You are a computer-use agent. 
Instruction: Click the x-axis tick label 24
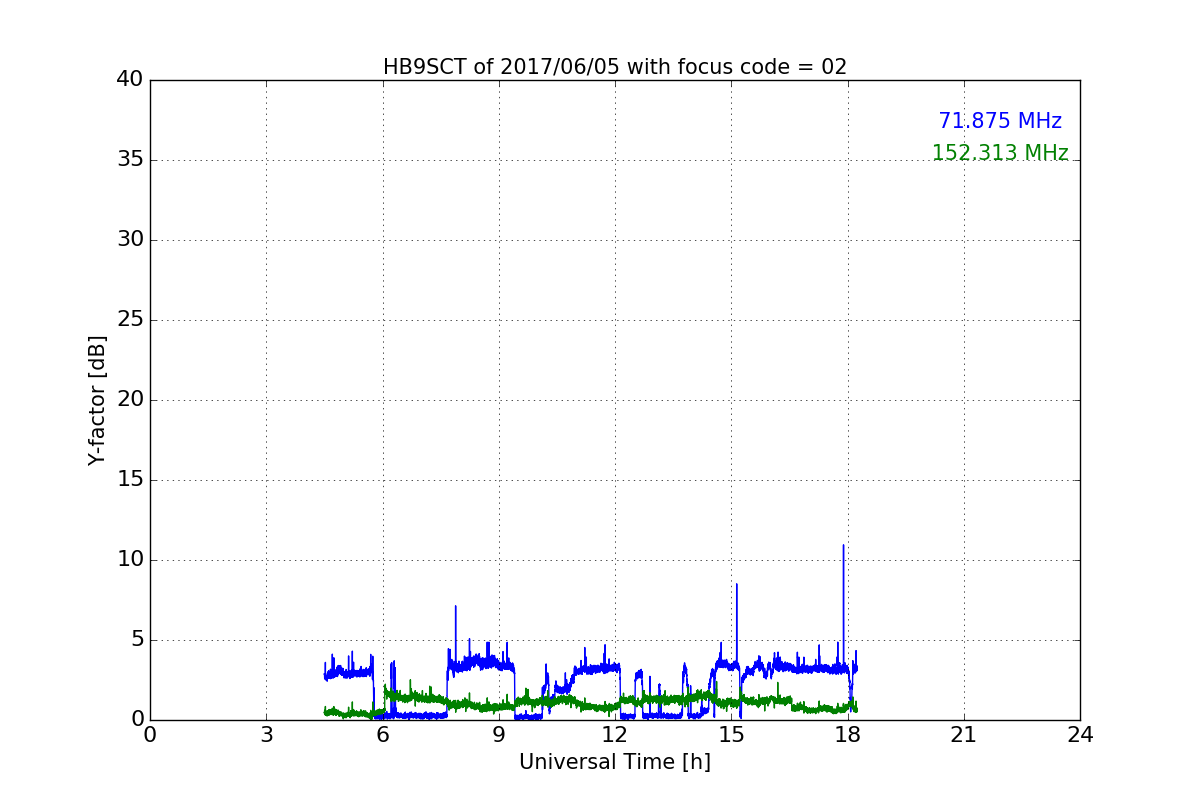1080,735
